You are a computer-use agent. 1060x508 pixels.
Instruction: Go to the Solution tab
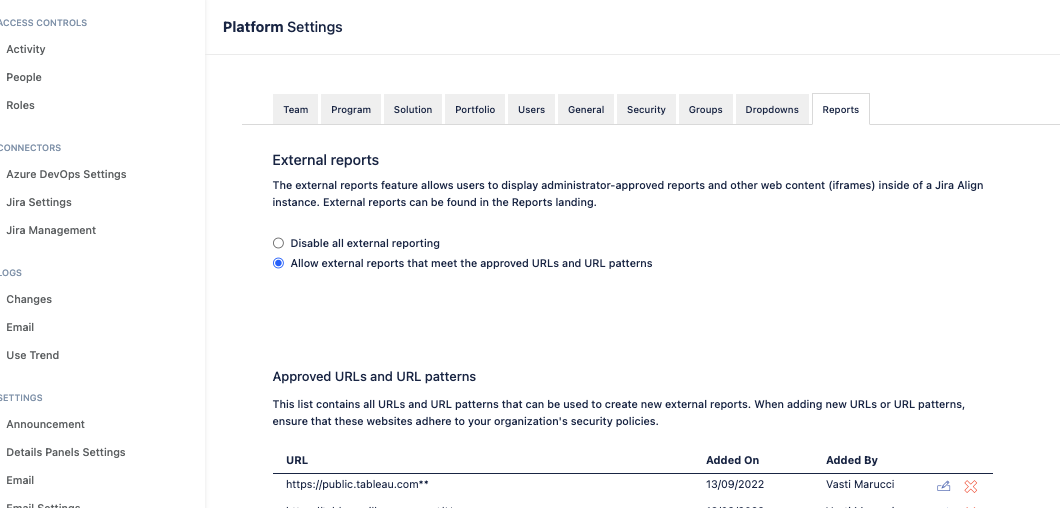413,110
